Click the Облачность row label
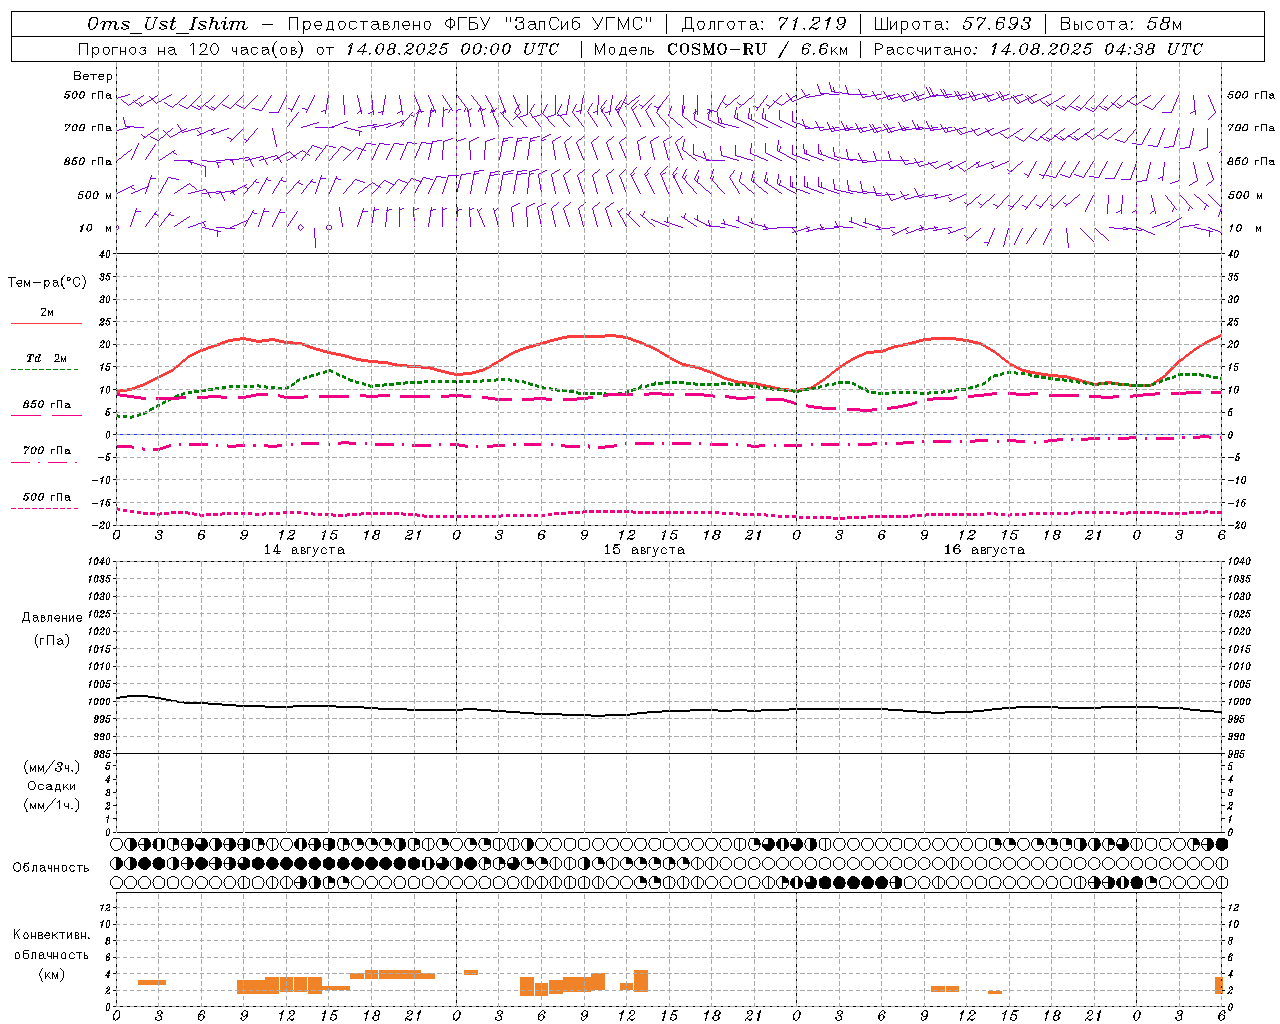The height and width of the screenshot is (1024, 1280). (x=51, y=867)
